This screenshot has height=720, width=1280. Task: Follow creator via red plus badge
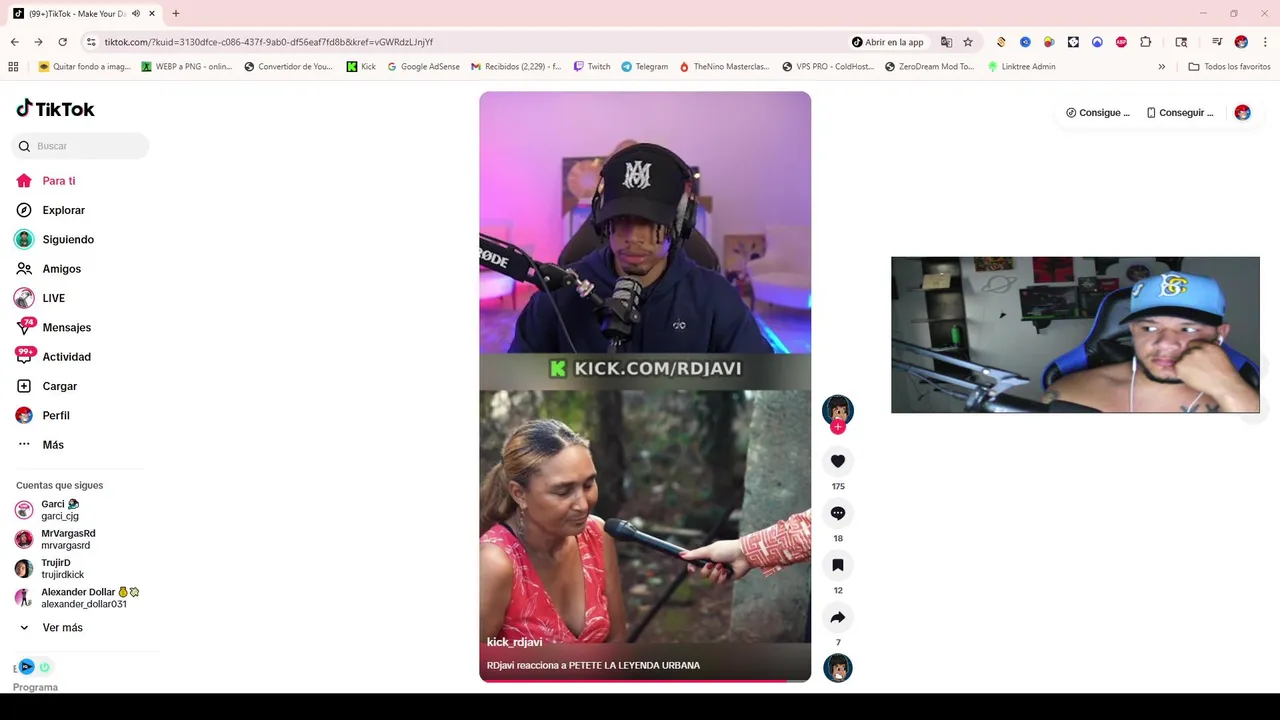pyautogui.click(x=838, y=427)
